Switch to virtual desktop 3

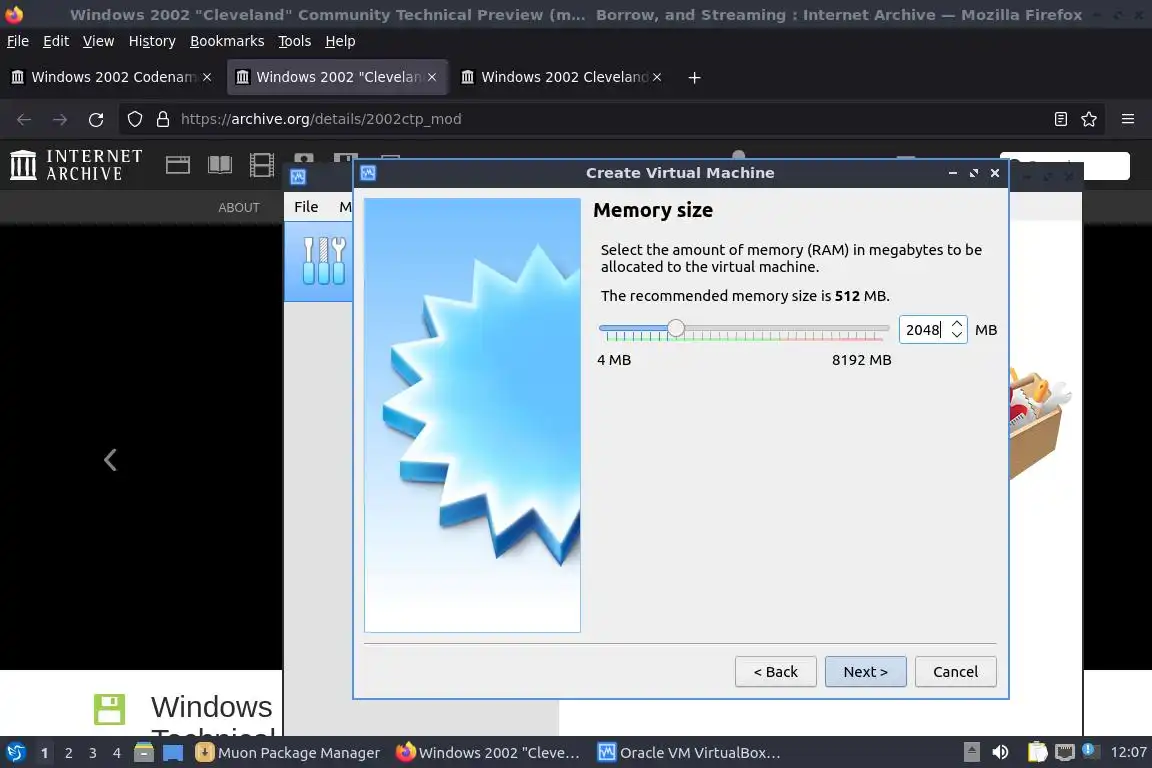pos(93,753)
